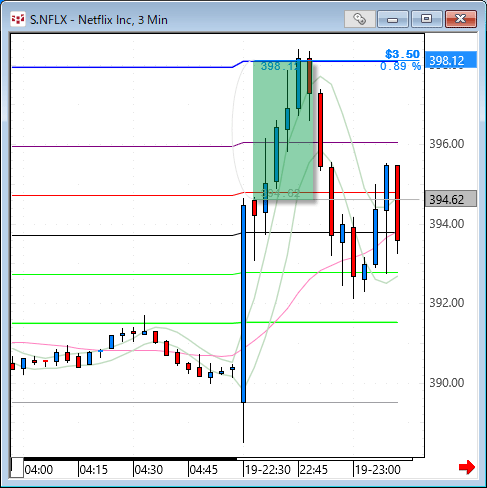Click the blue 398.12 price tag on axis
Image resolution: width=487 pixels, height=488 pixels.
pos(451,60)
